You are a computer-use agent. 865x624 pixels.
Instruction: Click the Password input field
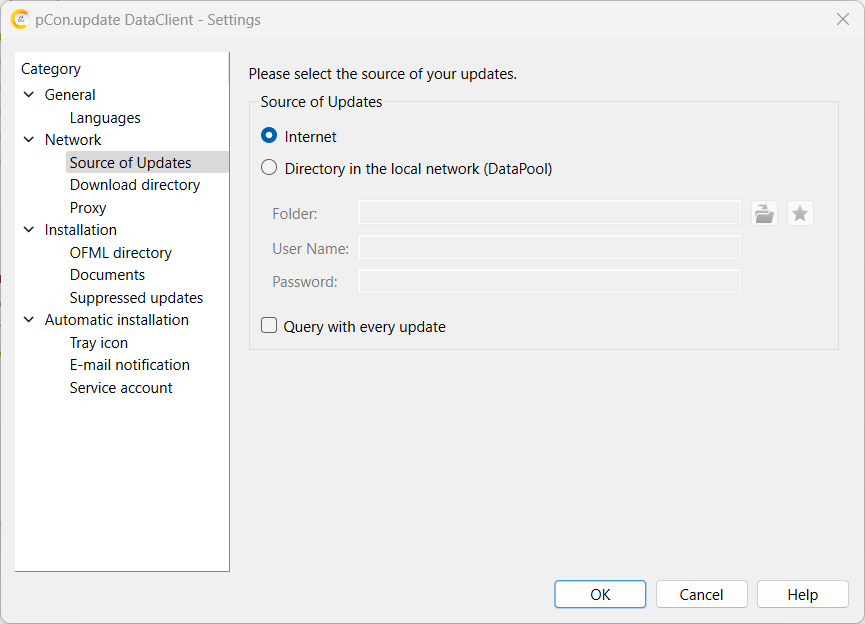point(549,281)
